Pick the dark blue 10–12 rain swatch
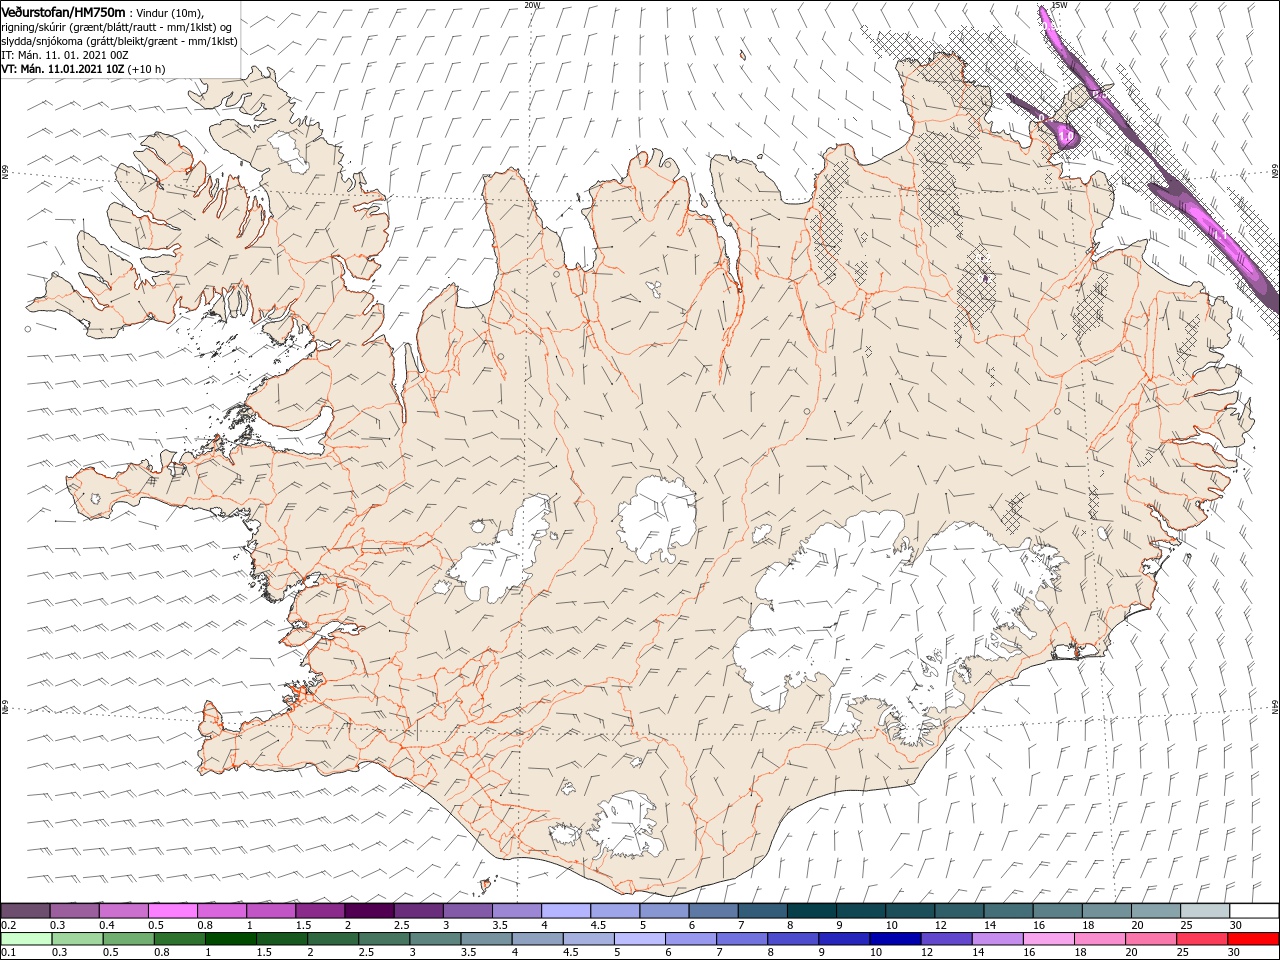The width and height of the screenshot is (1280, 960). (x=893, y=939)
